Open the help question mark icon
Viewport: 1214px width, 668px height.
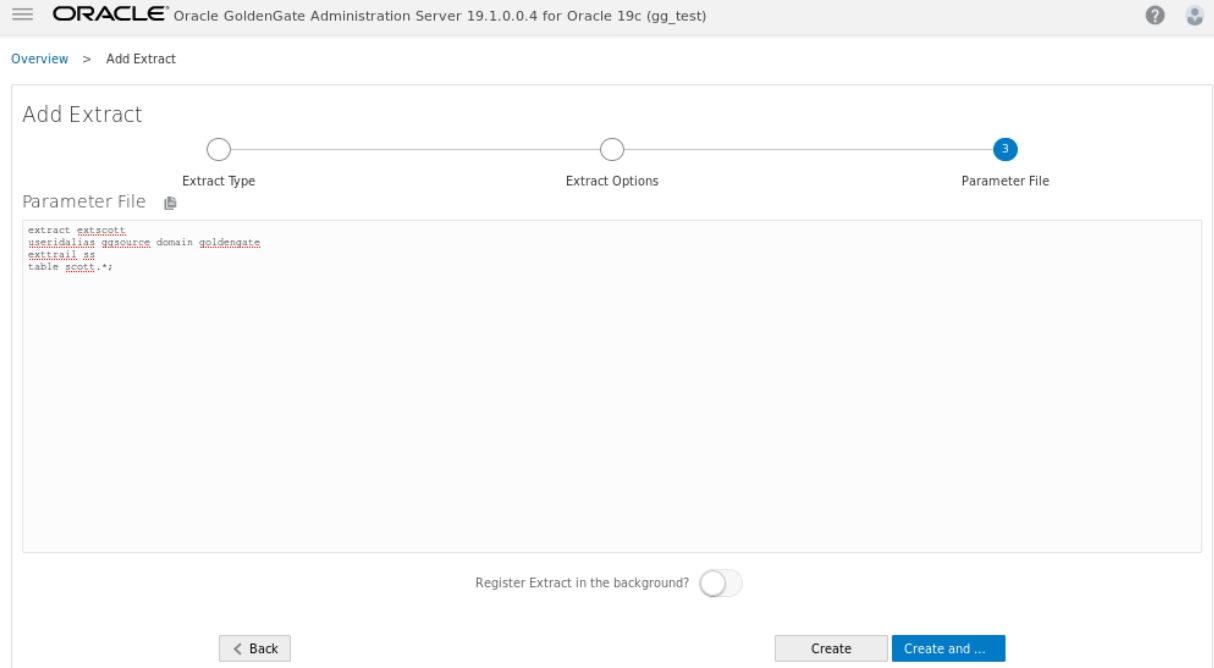(x=1155, y=15)
